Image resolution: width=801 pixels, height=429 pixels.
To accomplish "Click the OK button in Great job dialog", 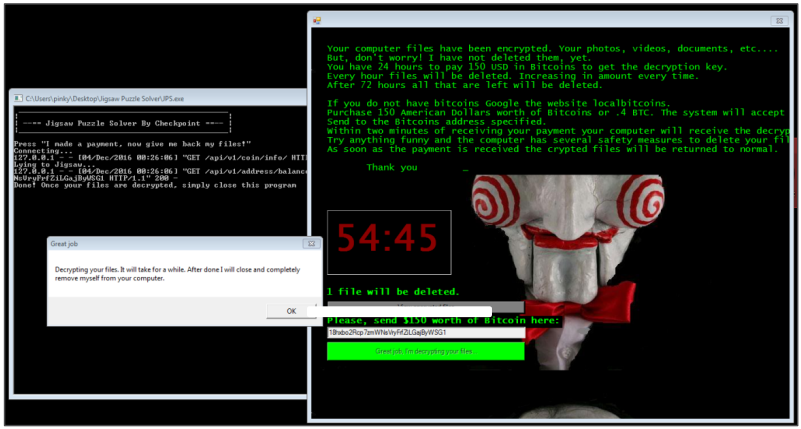I will click(291, 311).
